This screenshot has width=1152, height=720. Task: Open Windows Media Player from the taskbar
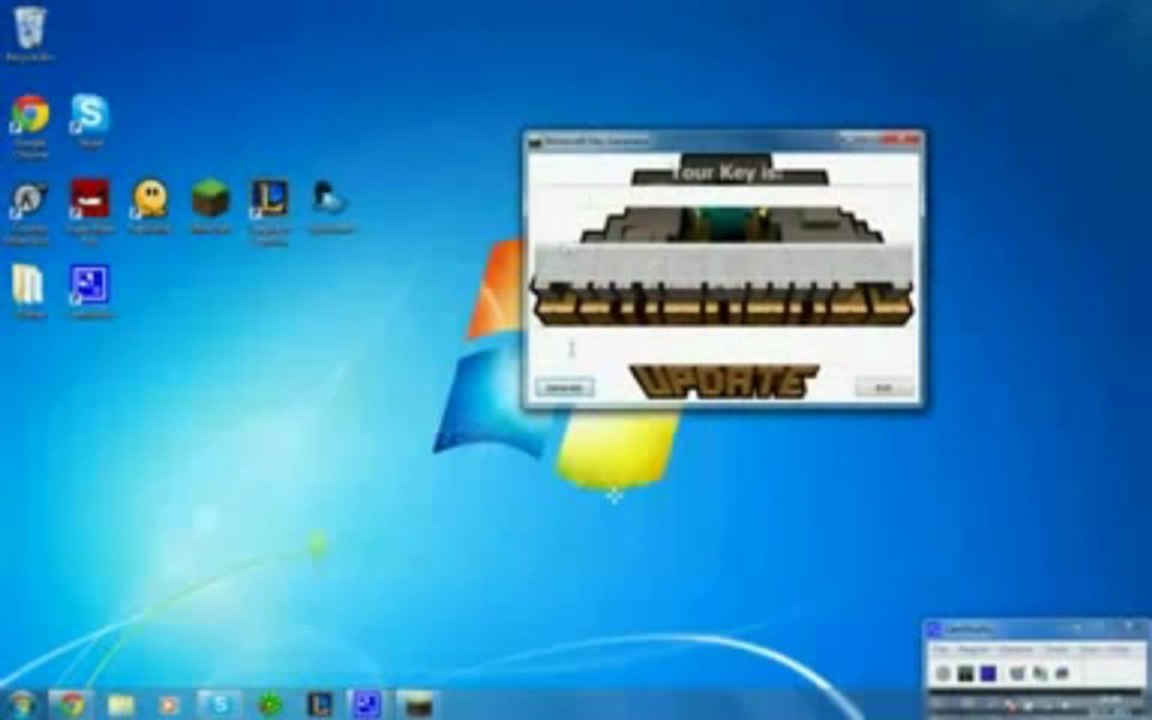168,705
